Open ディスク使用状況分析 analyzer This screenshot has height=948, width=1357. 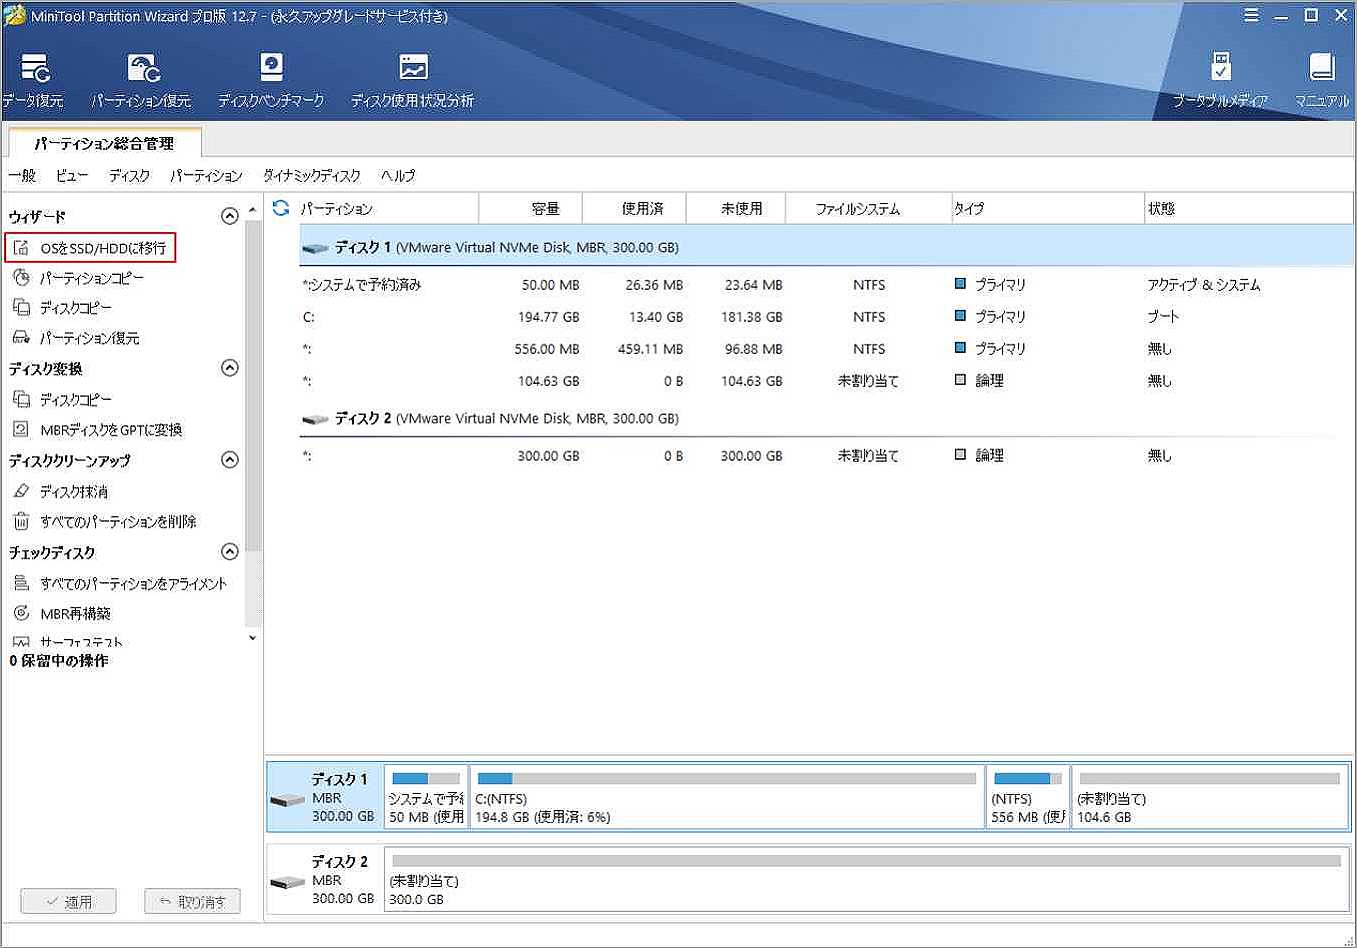pos(412,80)
